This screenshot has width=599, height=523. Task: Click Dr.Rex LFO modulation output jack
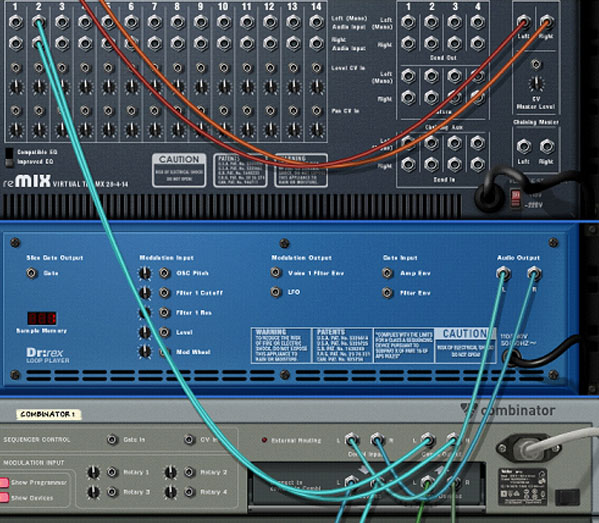[276, 292]
